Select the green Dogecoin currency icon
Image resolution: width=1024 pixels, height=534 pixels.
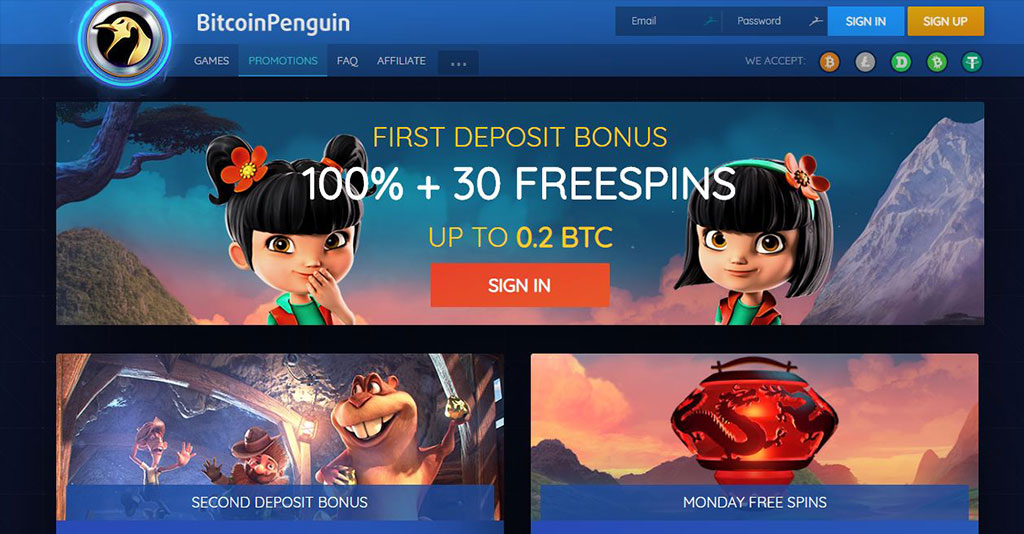click(x=901, y=62)
